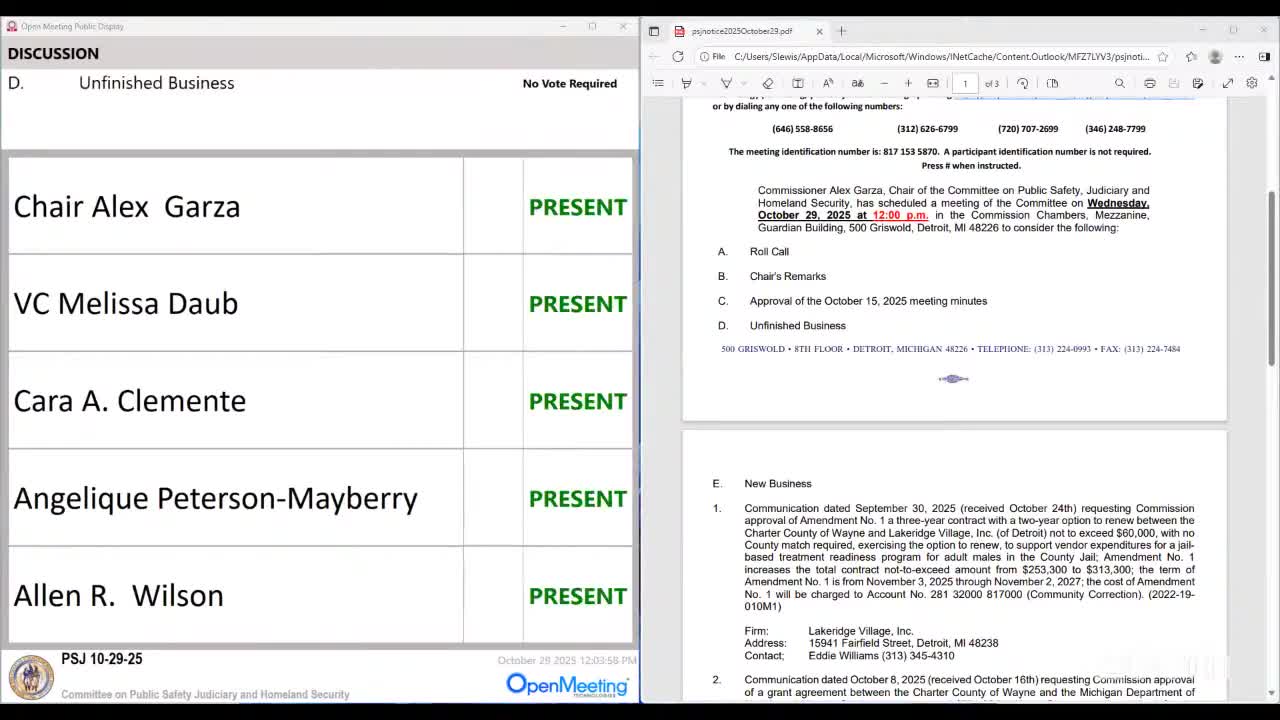
Task: Start Read aloud in PDF toolbar
Action: (828, 83)
